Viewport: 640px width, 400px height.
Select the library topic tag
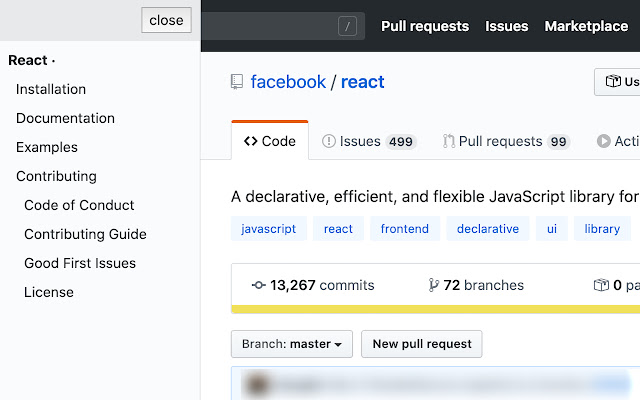click(602, 229)
